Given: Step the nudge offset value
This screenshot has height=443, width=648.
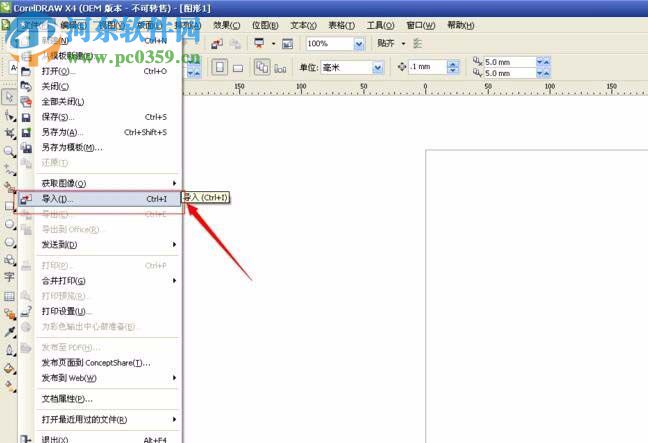Looking at the screenshot, I should (x=453, y=67).
